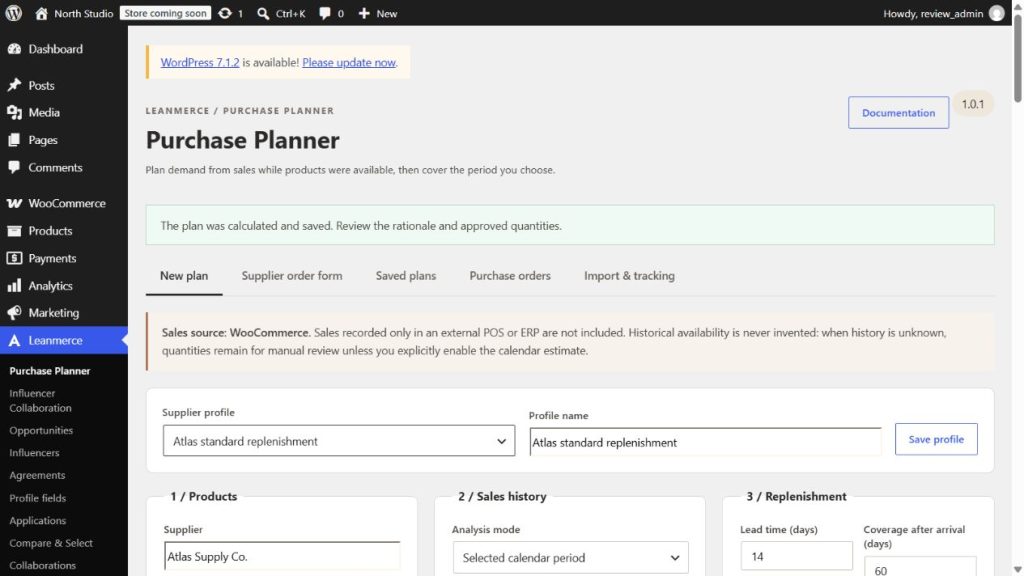Click the 1.0.1 version badge

click(973, 104)
